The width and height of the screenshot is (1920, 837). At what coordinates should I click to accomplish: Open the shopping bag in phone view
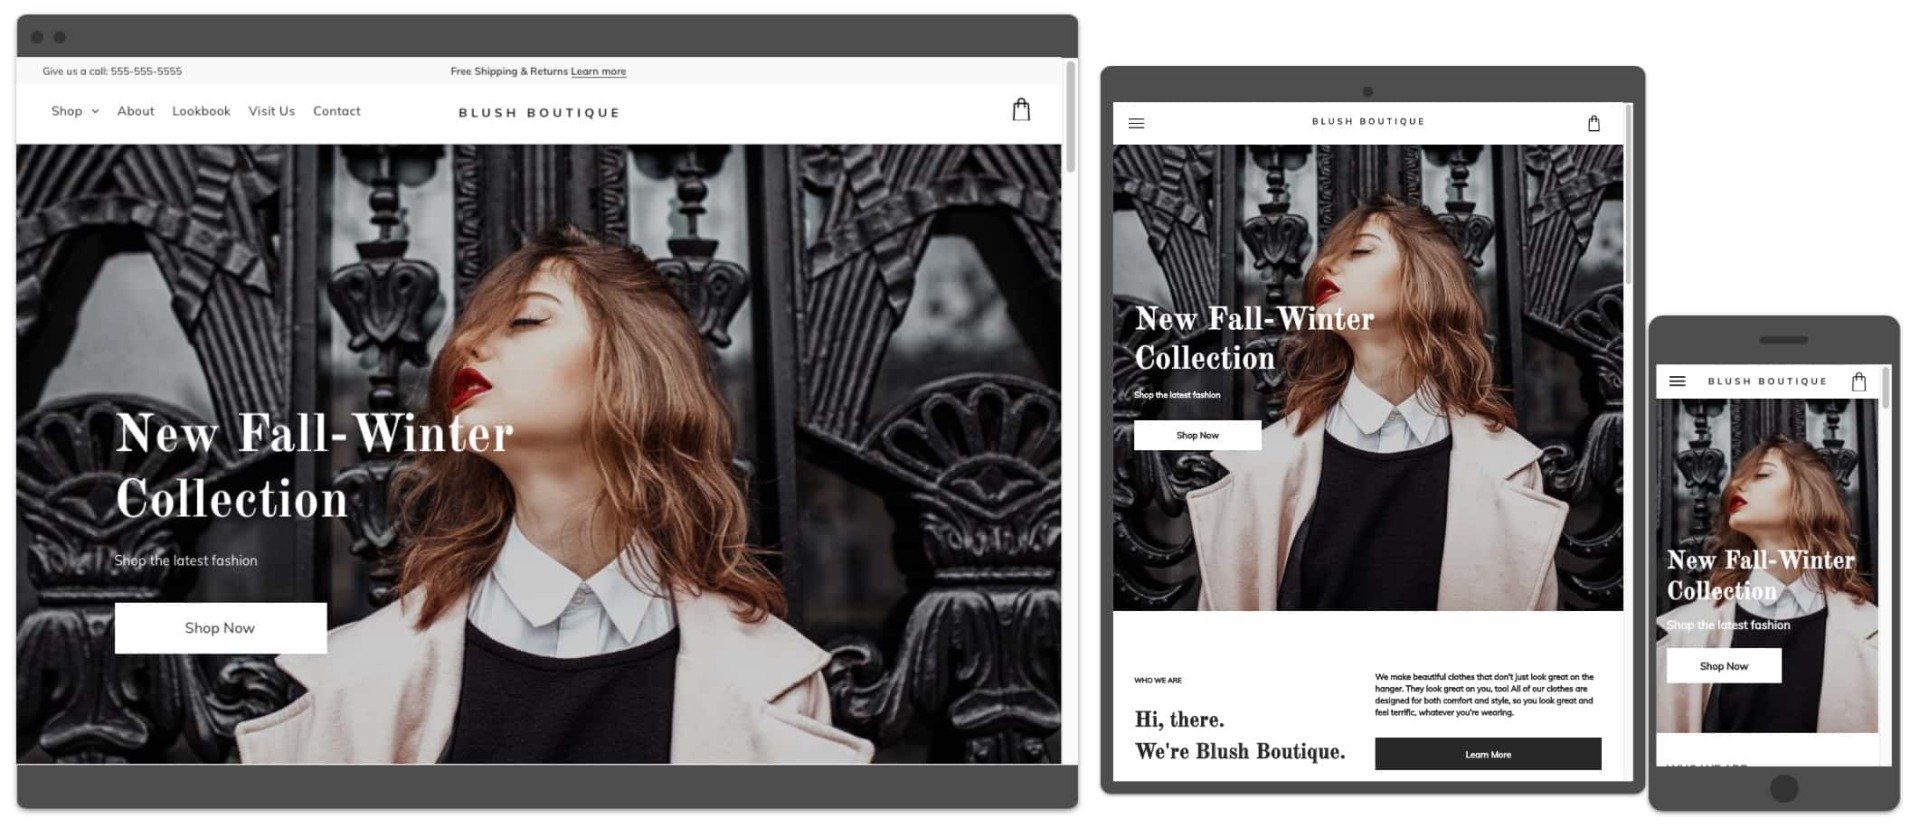(1859, 381)
